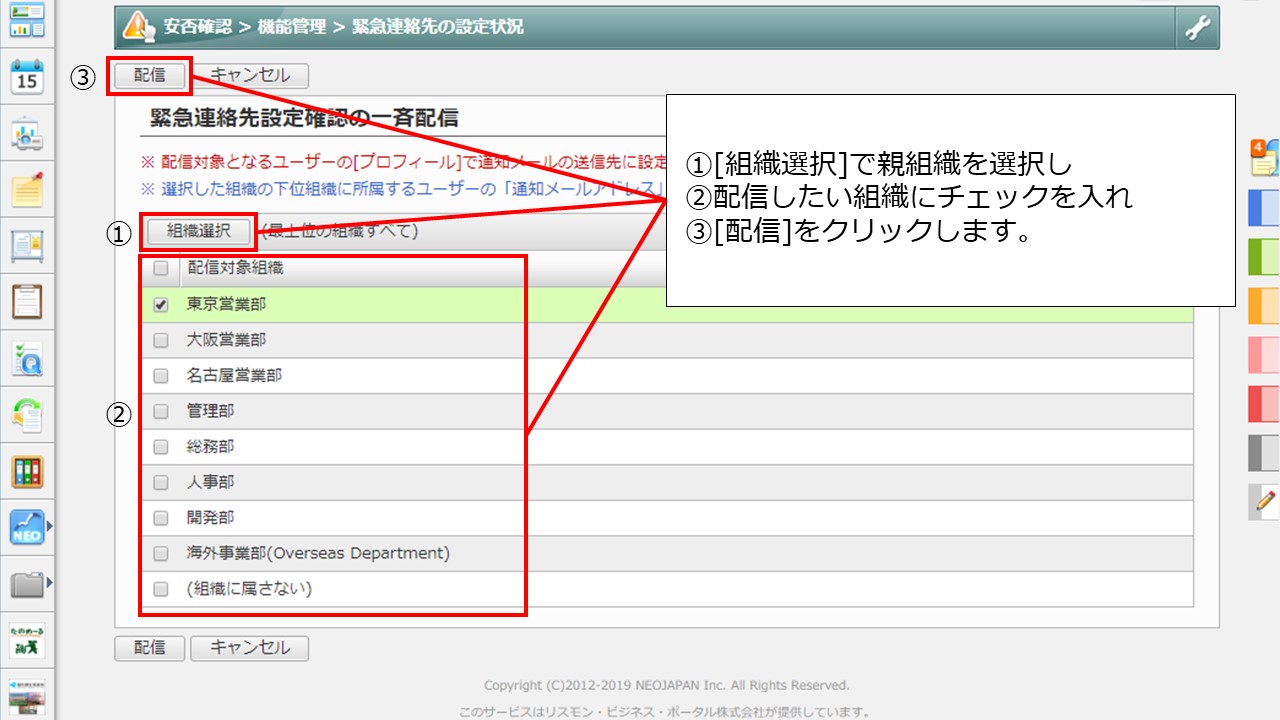Select the green color swatch on right
Viewport: 1280px width, 720px height.
click(x=1263, y=256)
